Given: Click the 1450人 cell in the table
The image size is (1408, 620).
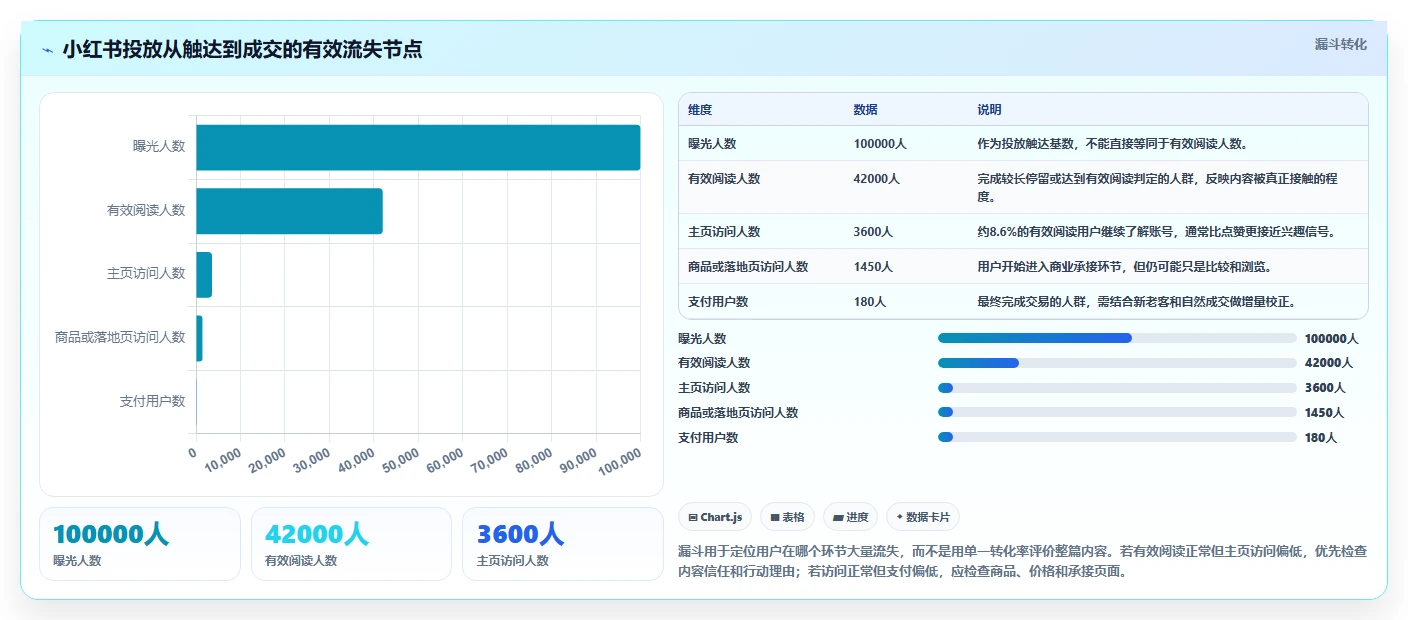Looking at the screenshot, I should [x=873, y=267].
